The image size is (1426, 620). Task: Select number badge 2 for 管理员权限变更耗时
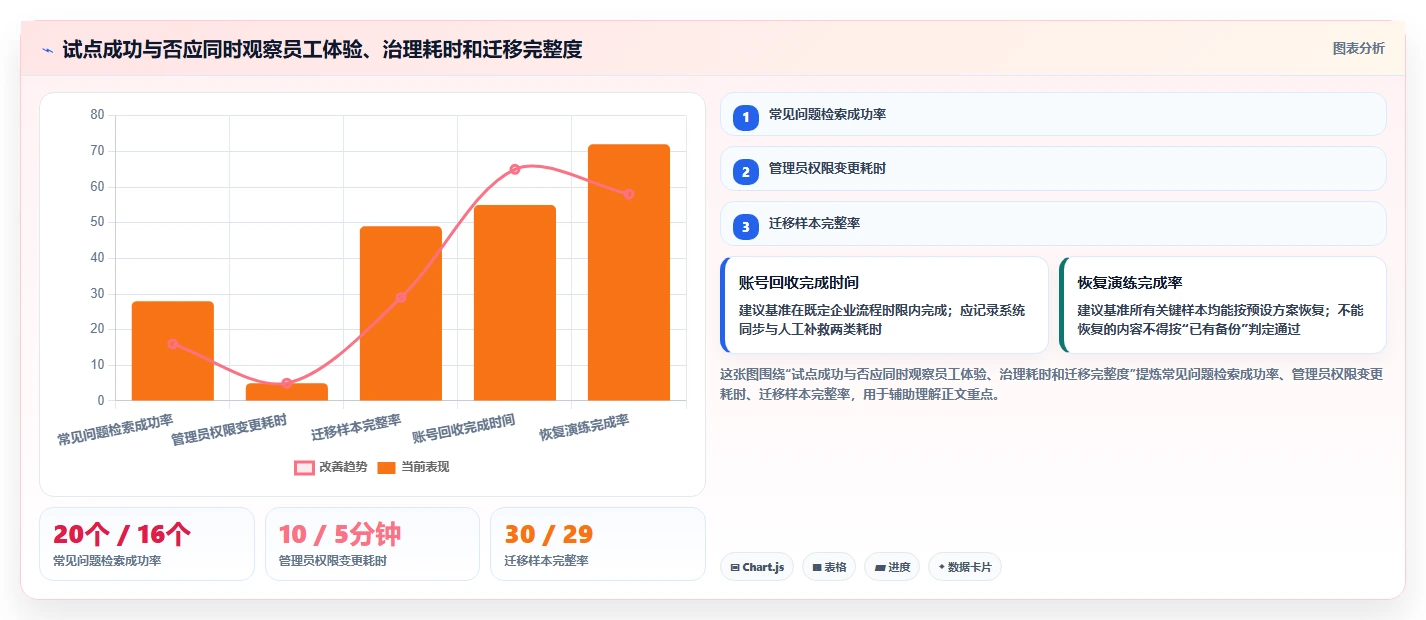click(746, 172)
